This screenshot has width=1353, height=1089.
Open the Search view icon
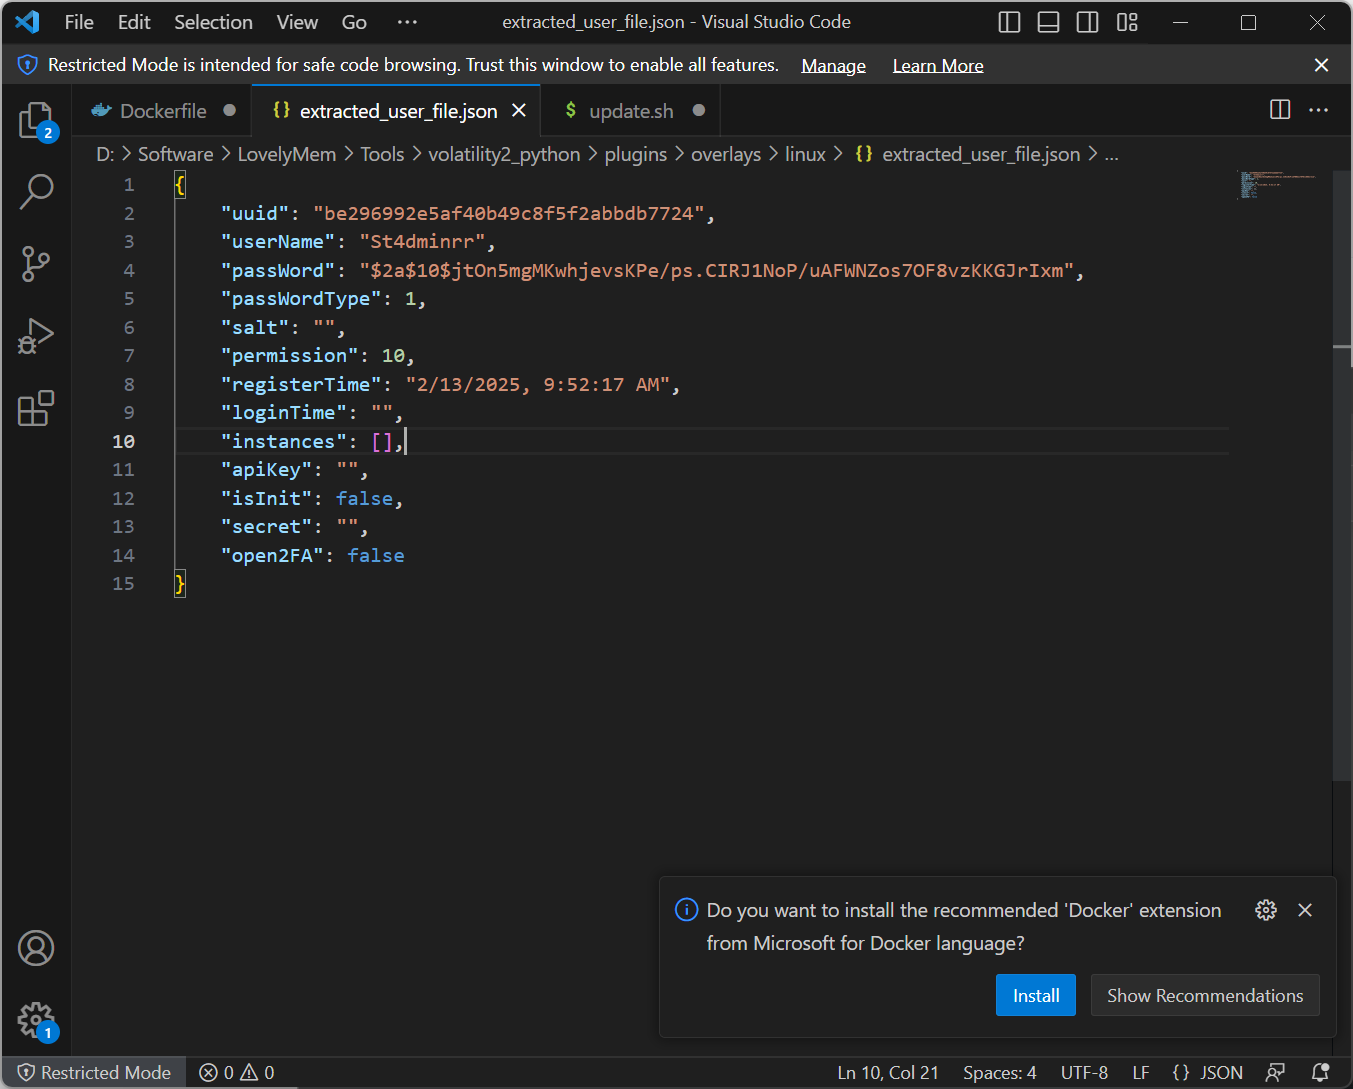(36, 191)
